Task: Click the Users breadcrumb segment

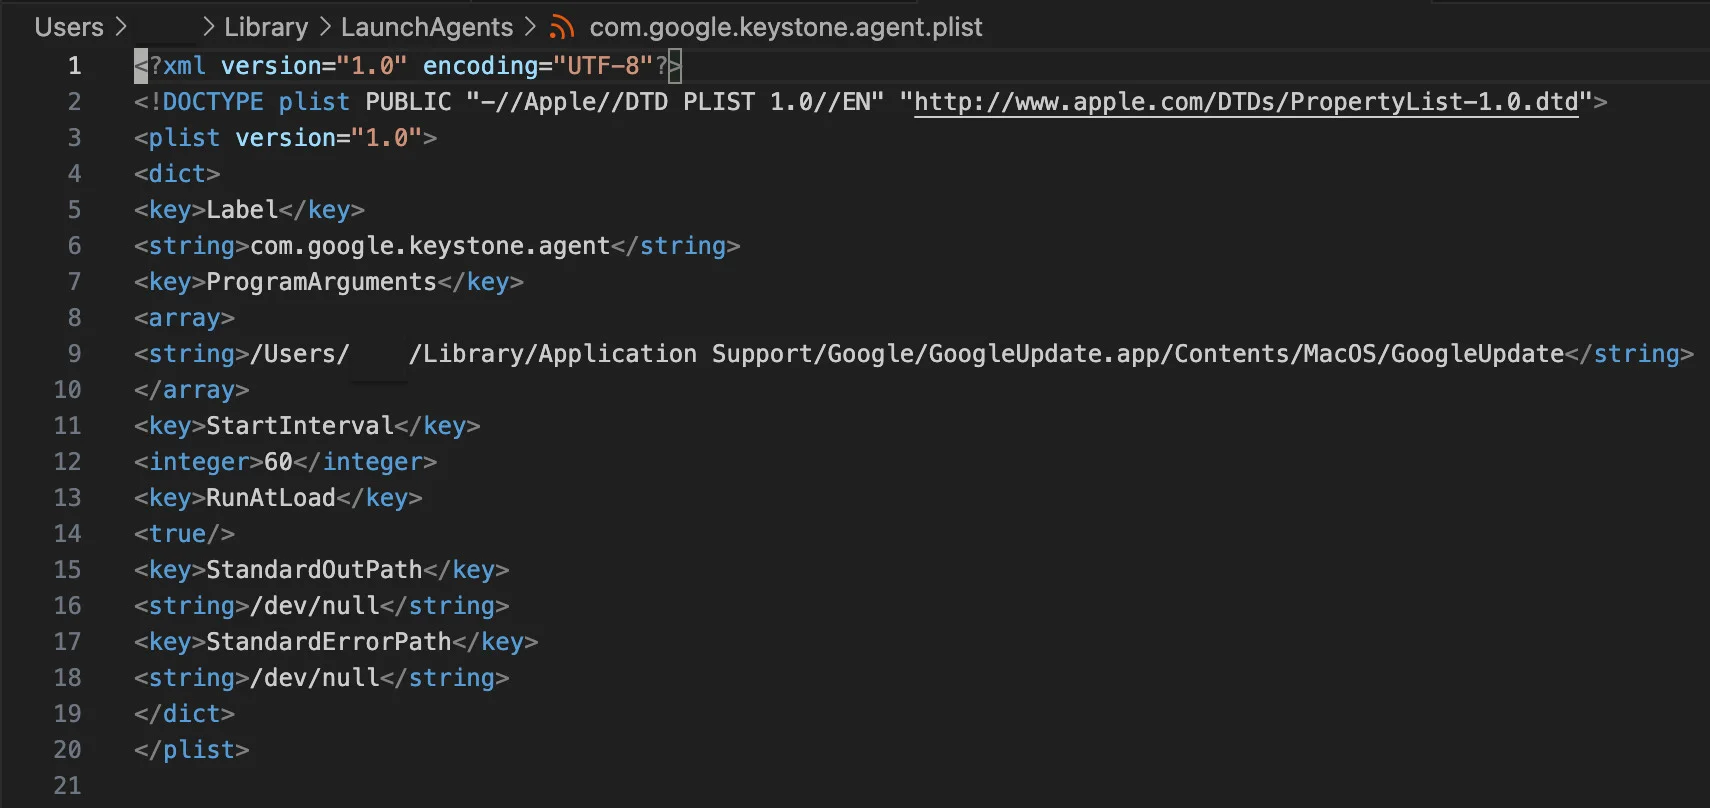Action: 69,27
